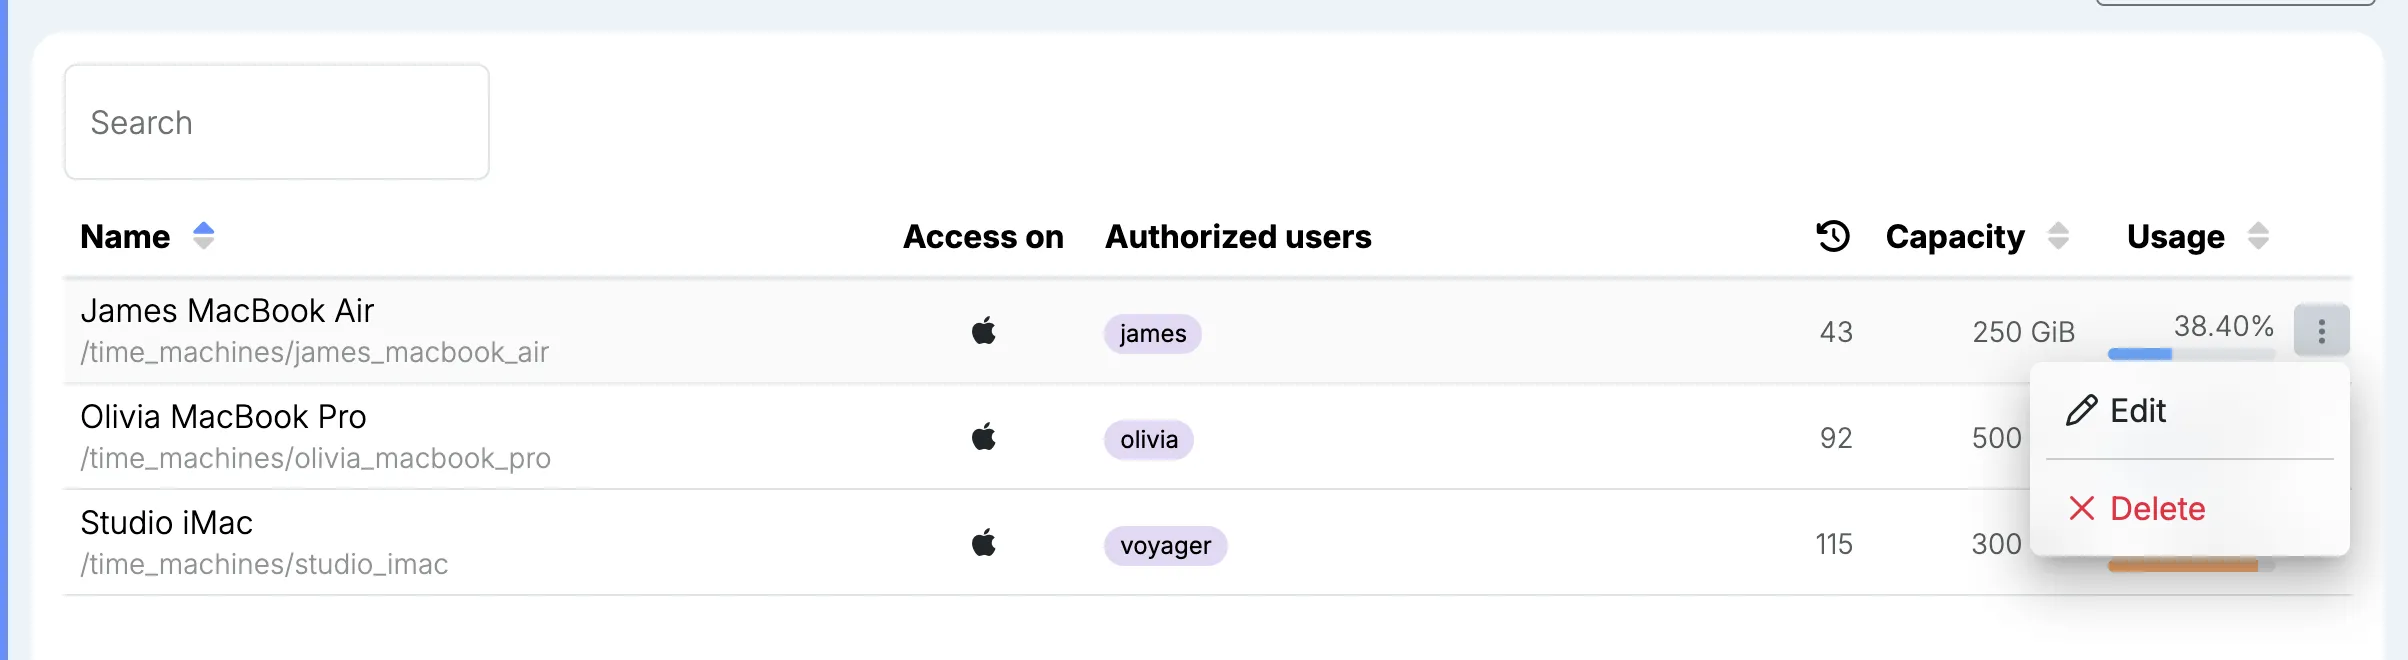The image size is (2408, 660).
Task: Click the voyager user tag
Action: click(x=1166, y=545)
